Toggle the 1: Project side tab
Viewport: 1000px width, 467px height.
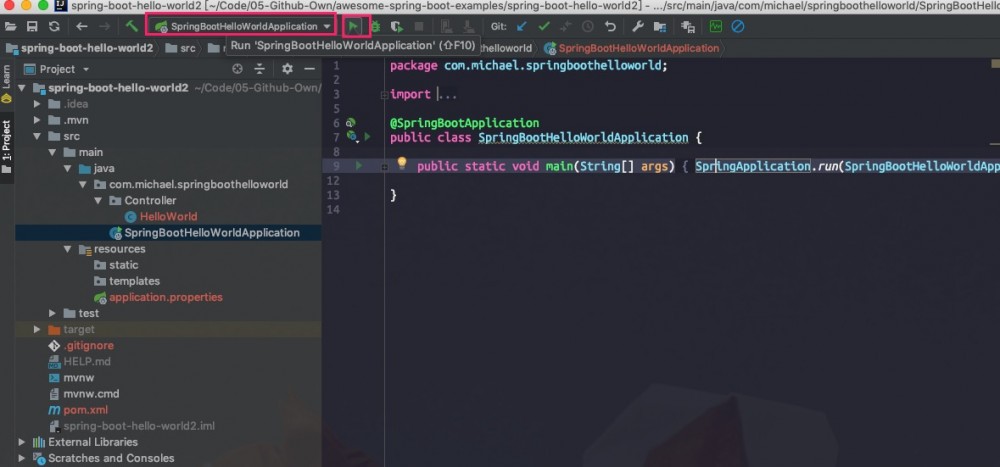tap(6, 147)
